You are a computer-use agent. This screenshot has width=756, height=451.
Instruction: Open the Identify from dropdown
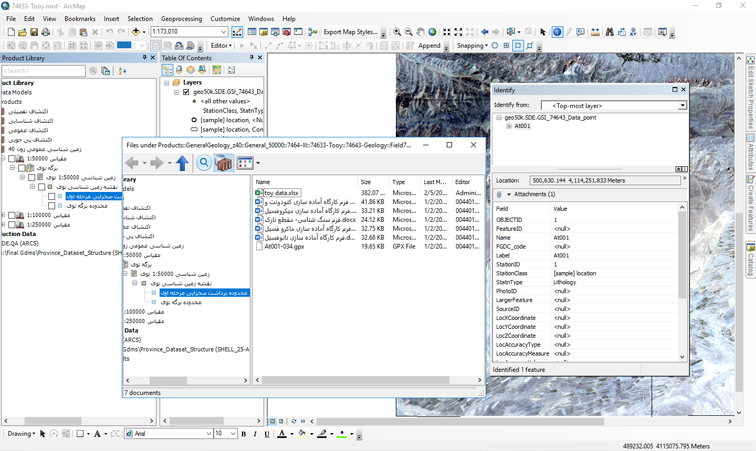[x=682, y=106]
